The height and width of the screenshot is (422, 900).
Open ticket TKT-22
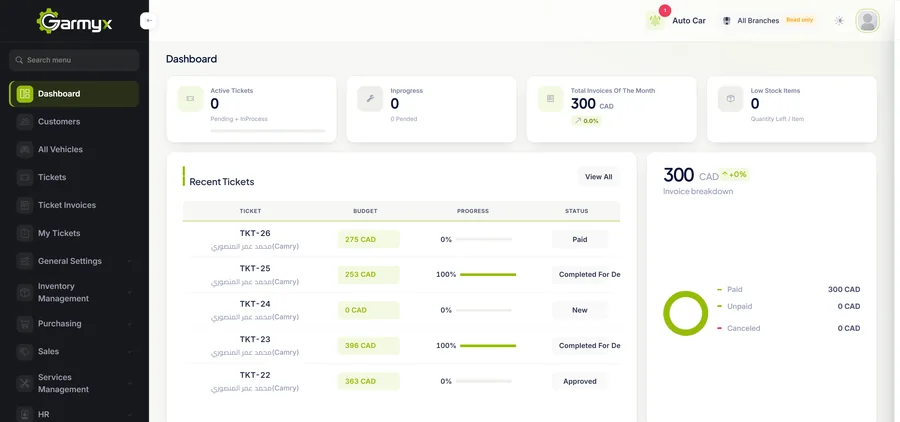click(x=255, y=375)
